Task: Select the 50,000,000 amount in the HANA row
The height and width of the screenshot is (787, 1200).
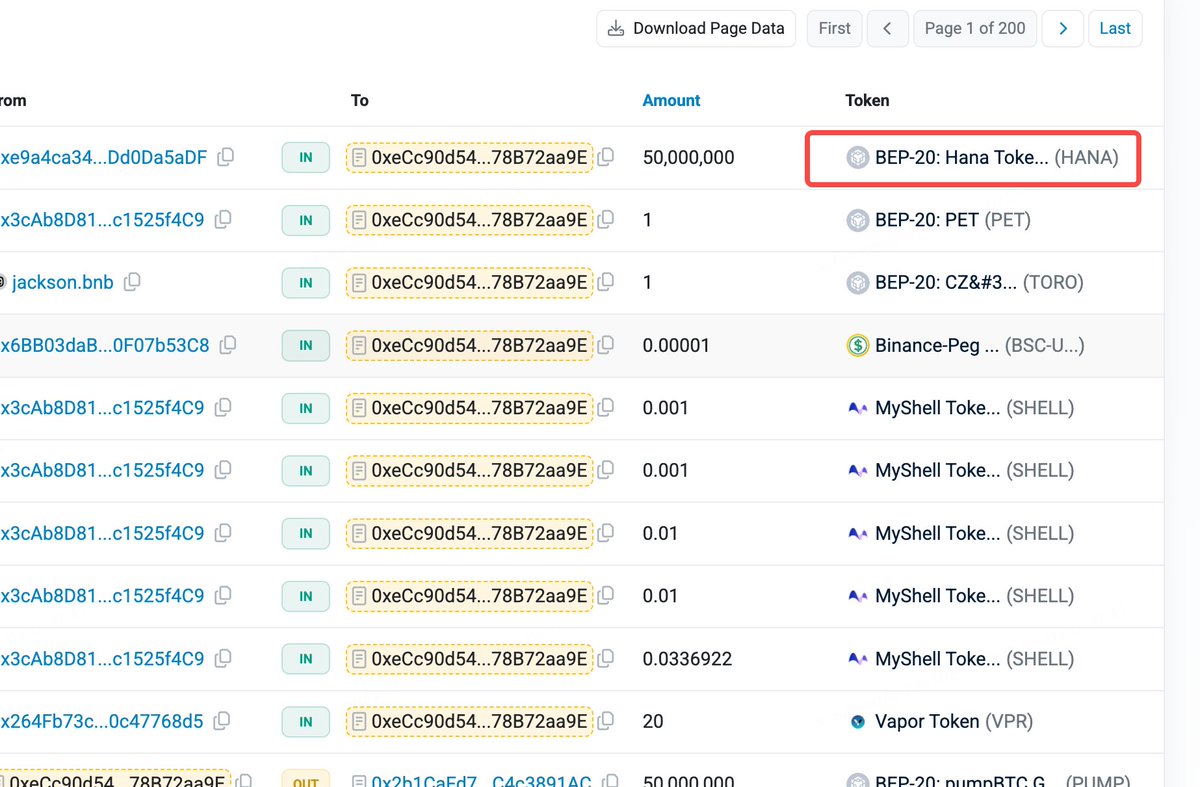Action: point(689,157)
